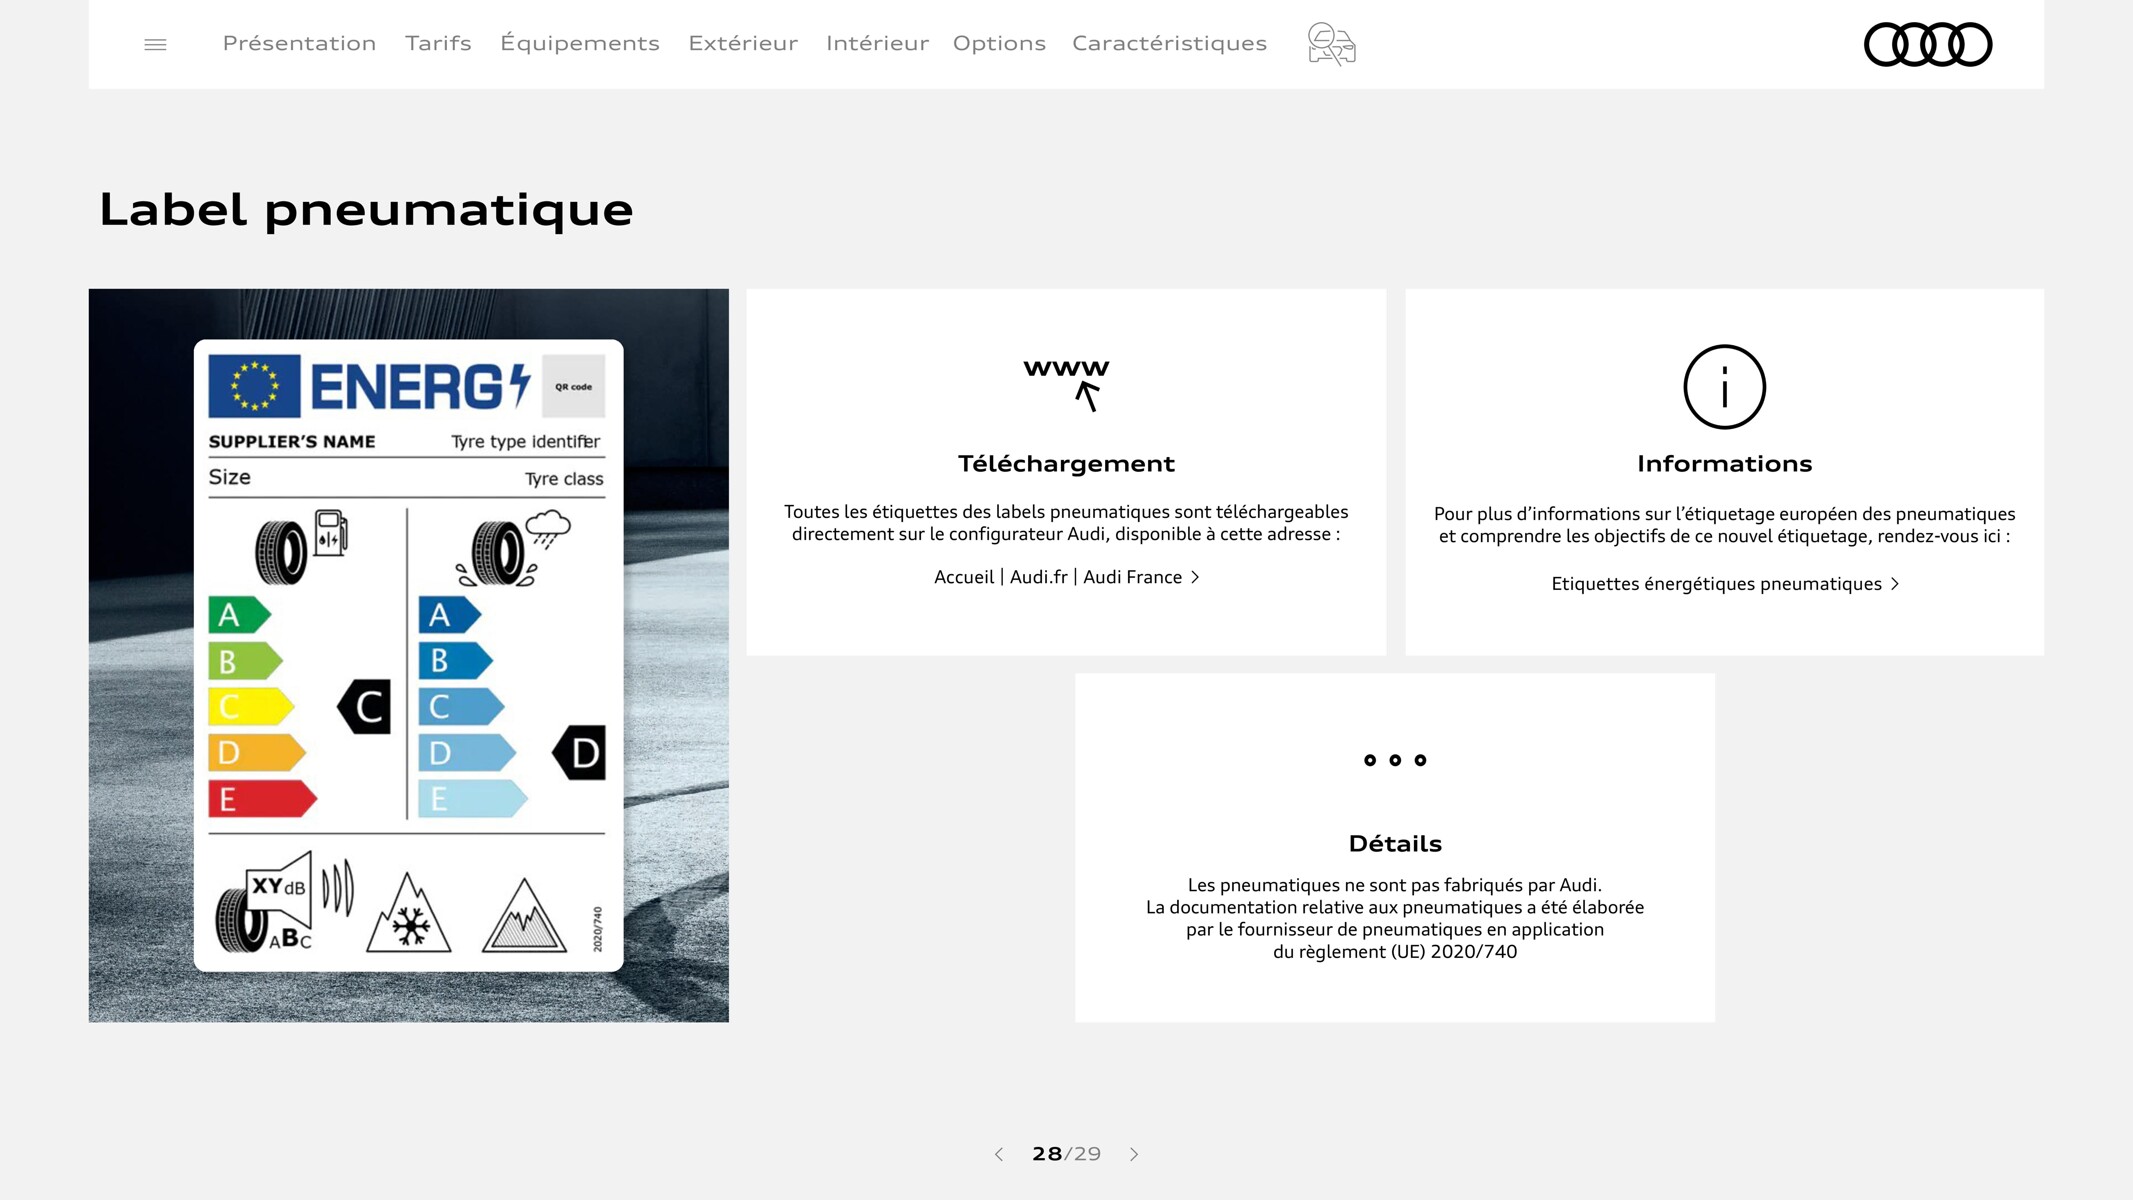Open Etiquettes énergétiques pneumatiques link
The width and height of the screenshot is (2133, 1200).
pos(1724,584)
